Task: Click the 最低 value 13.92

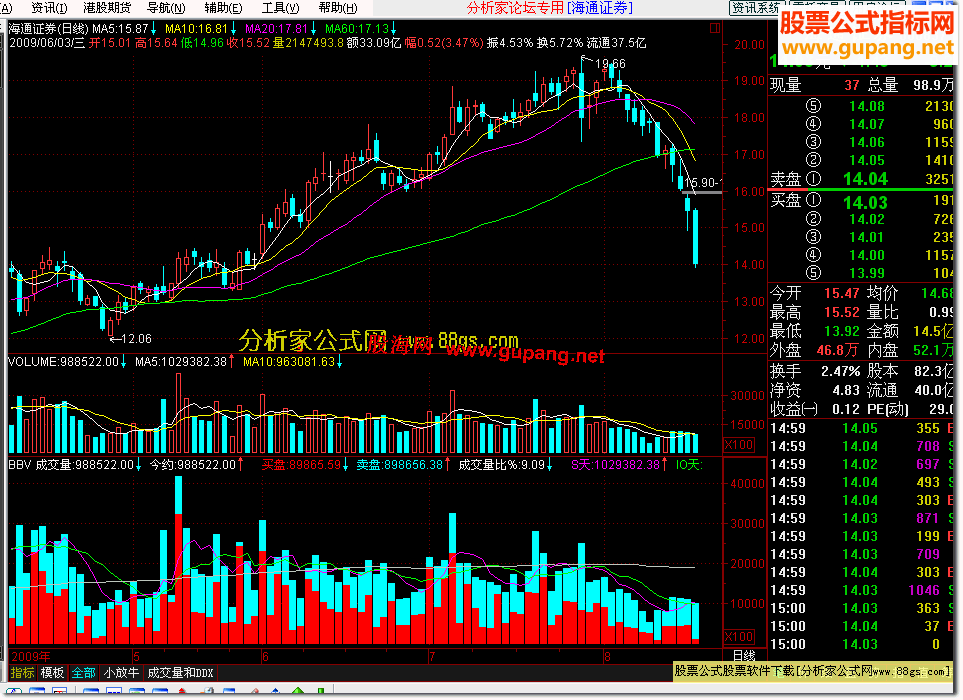Action: [841, 332]
